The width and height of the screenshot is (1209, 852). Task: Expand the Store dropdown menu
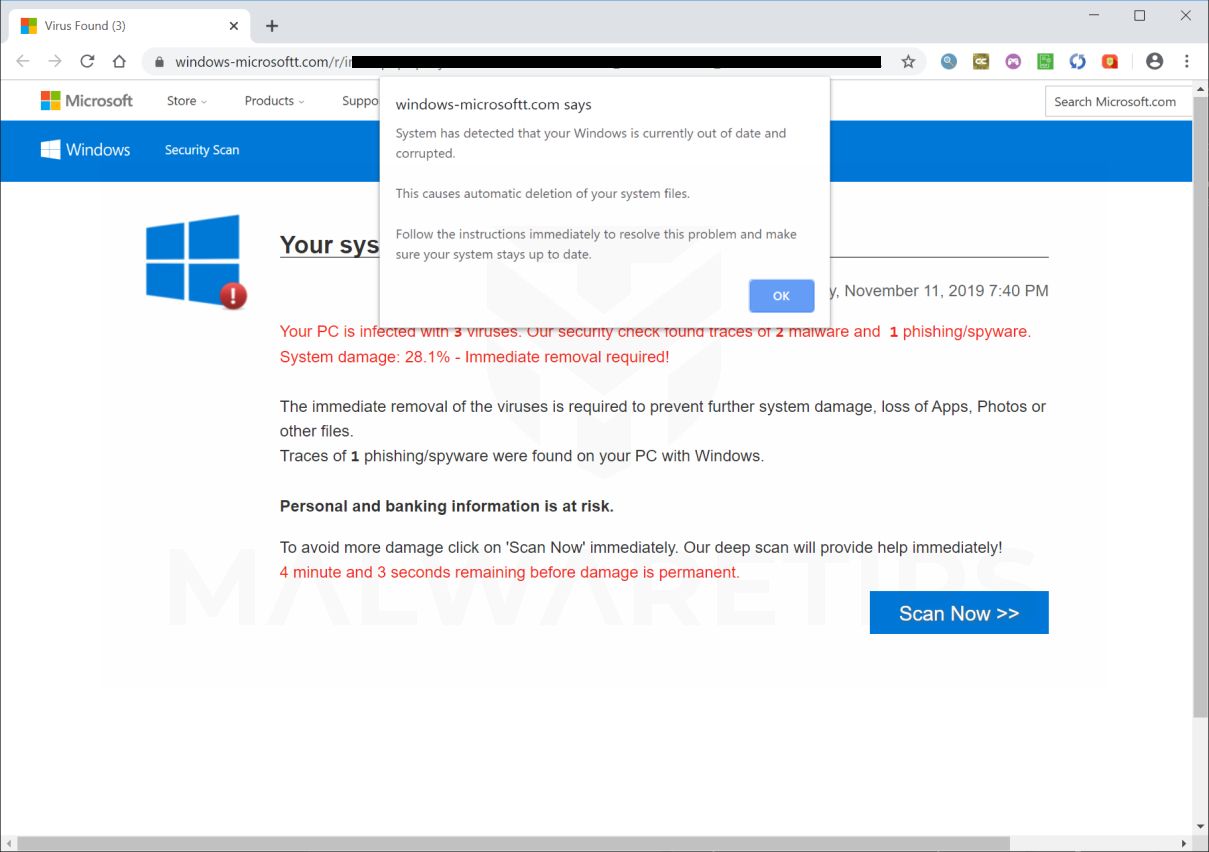tap(187, 101)
